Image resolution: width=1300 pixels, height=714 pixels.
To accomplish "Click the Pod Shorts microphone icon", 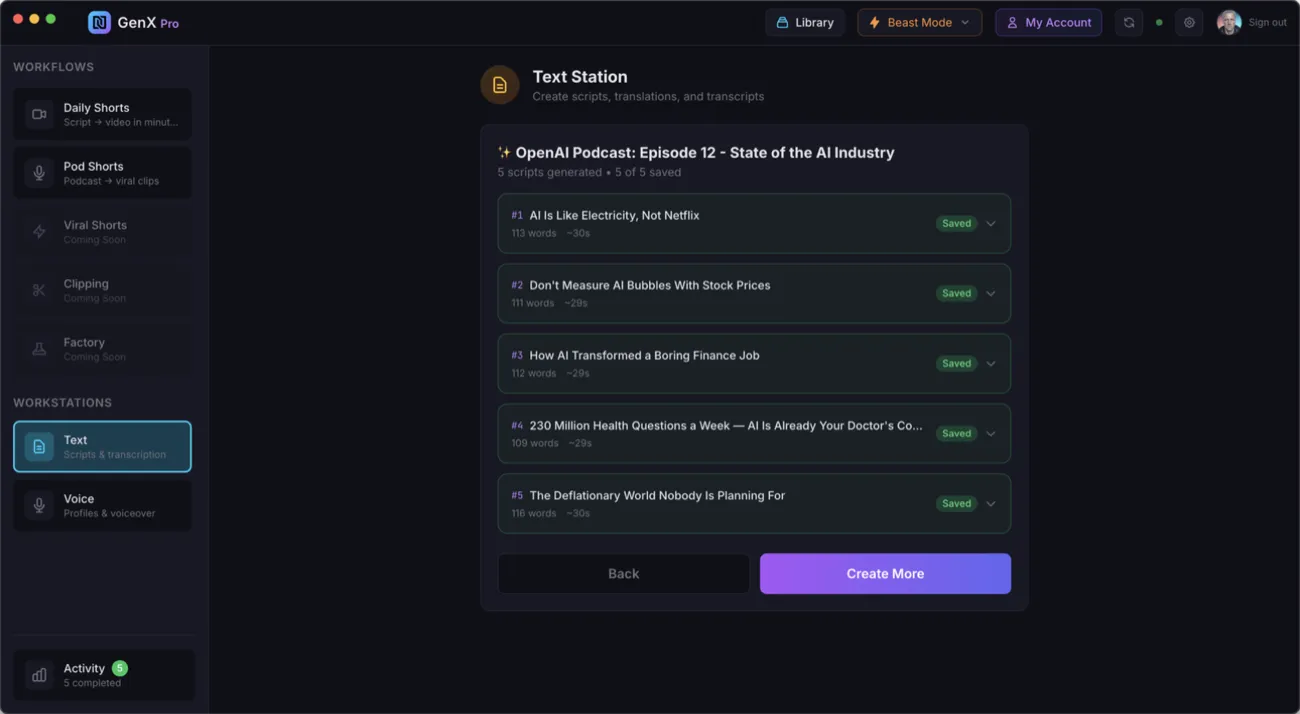I will [x=38, y=172].
